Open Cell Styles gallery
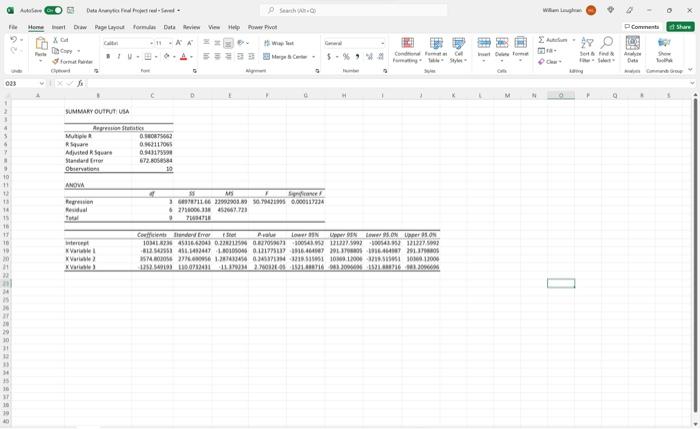The image size is (700, 429). point(458,50)
